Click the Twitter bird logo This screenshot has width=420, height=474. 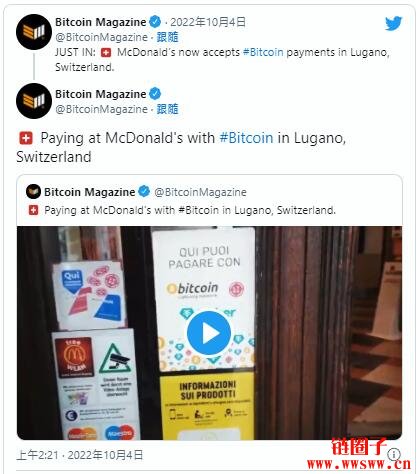[394, 24]
